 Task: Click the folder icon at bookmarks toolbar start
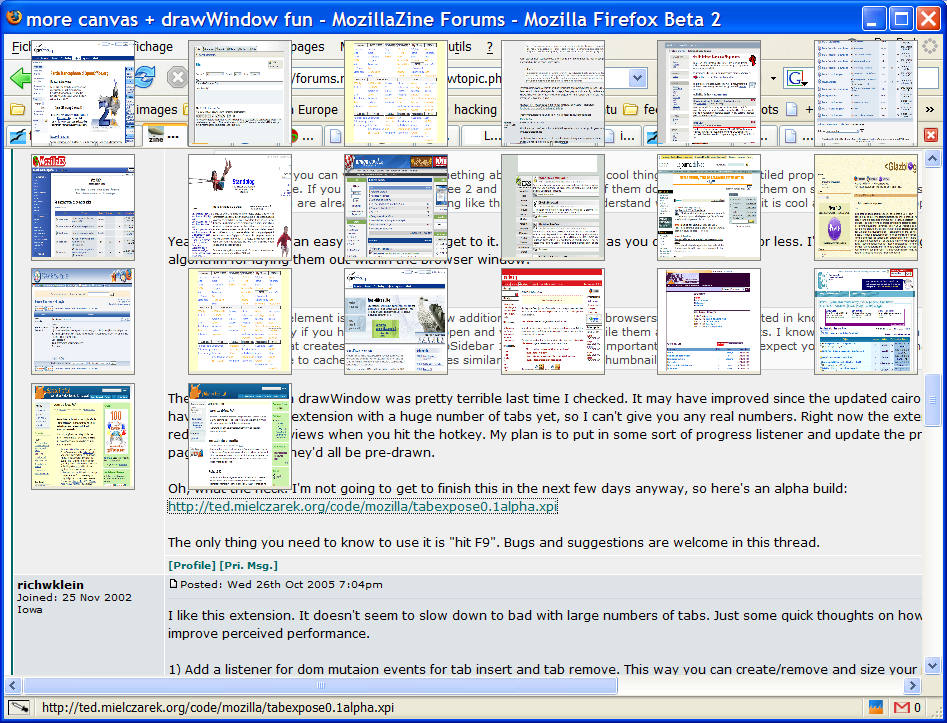point(18,109)
